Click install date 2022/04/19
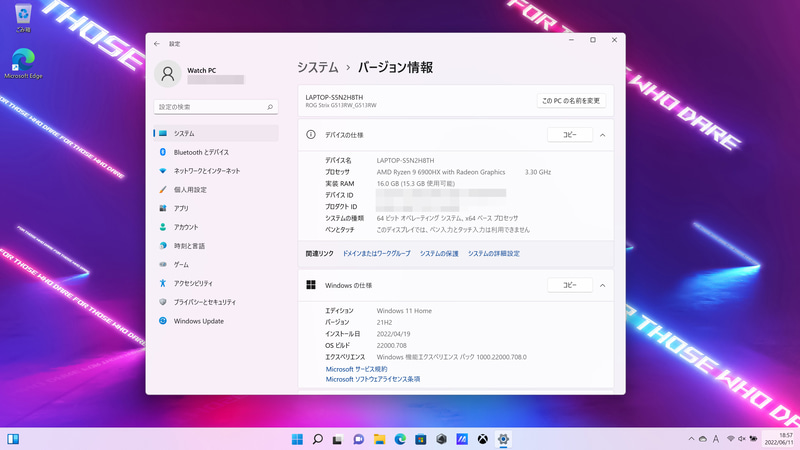 tap(393, 334)
